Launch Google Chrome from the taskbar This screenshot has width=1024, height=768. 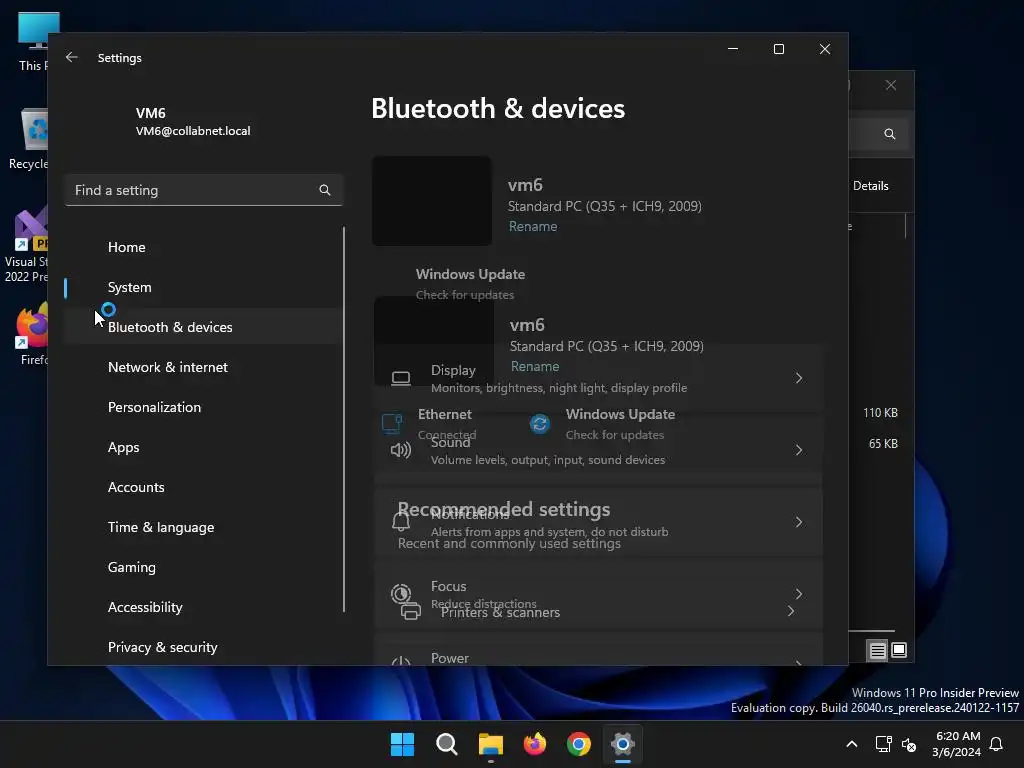(x=579, y=744)
